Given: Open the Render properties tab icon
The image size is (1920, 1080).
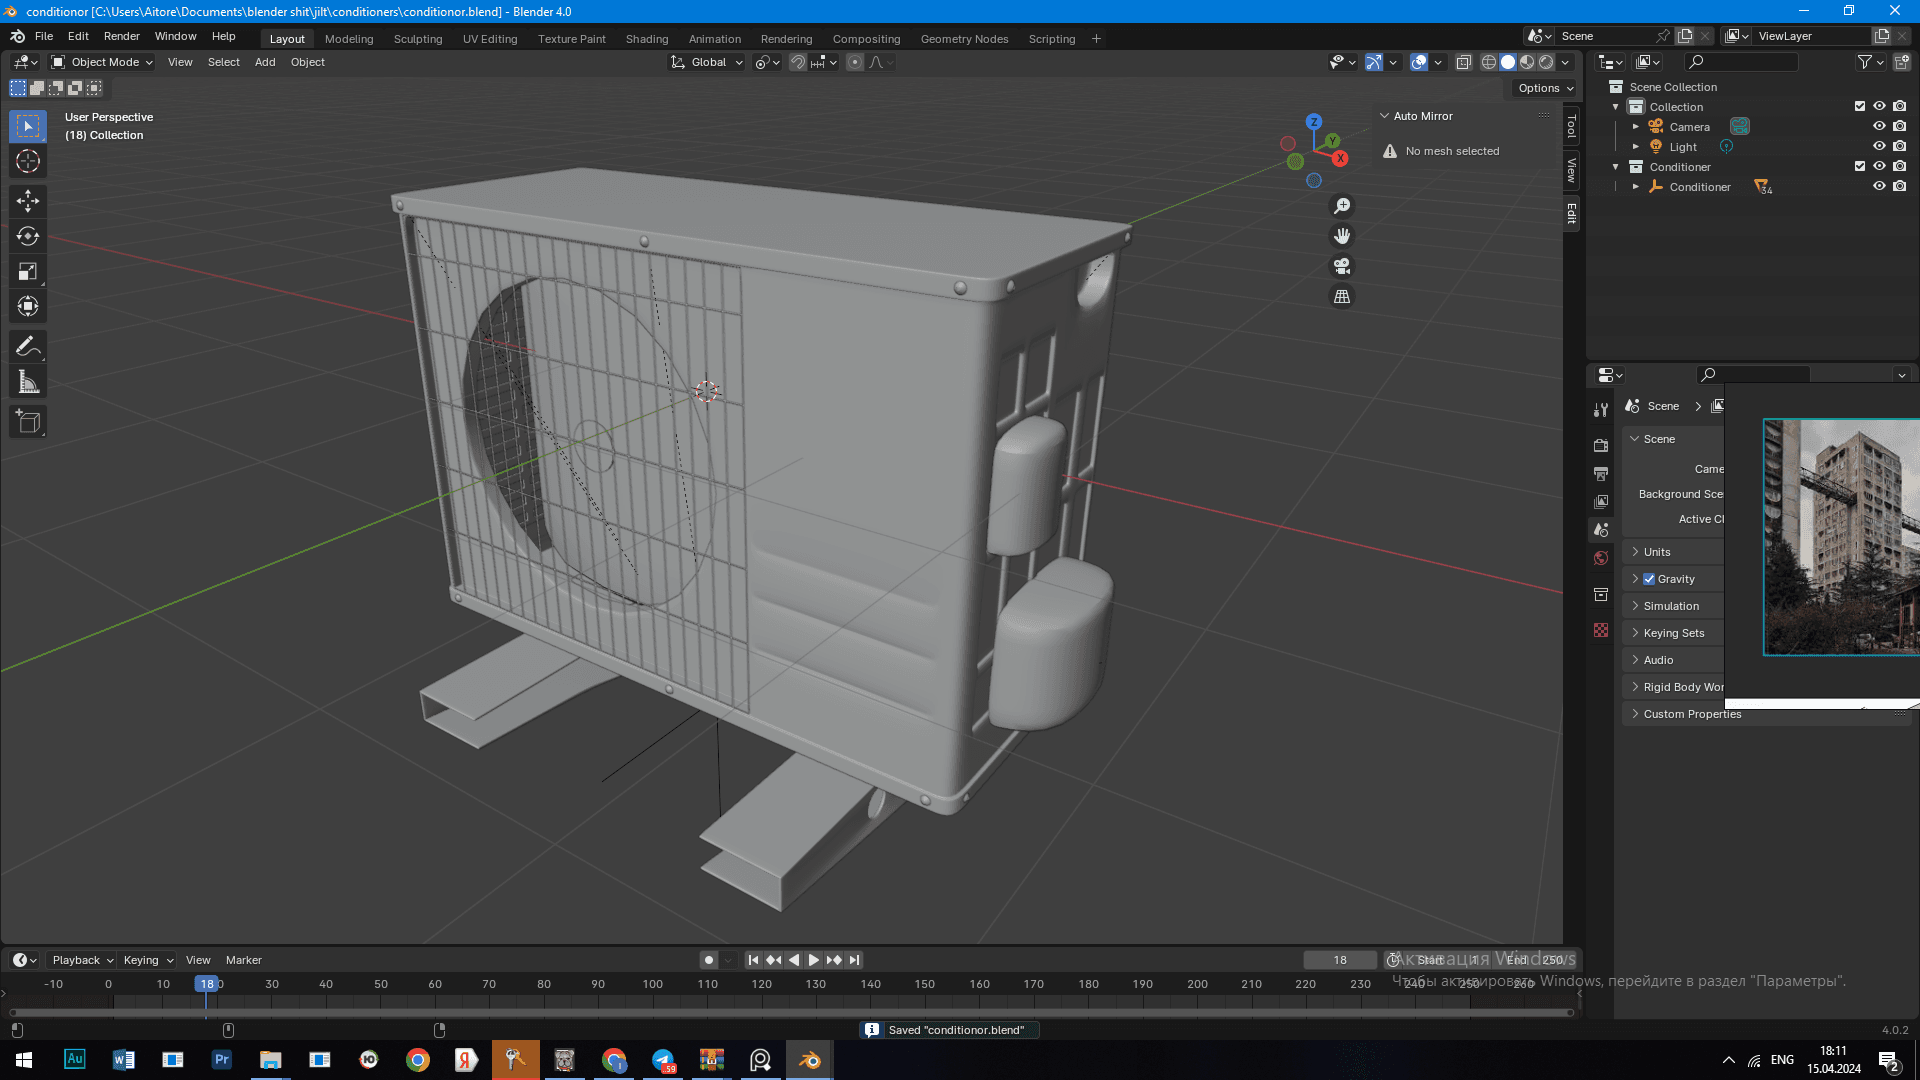Looking at the screenshot, I should pyautogui.click(x=1601, y=445).
